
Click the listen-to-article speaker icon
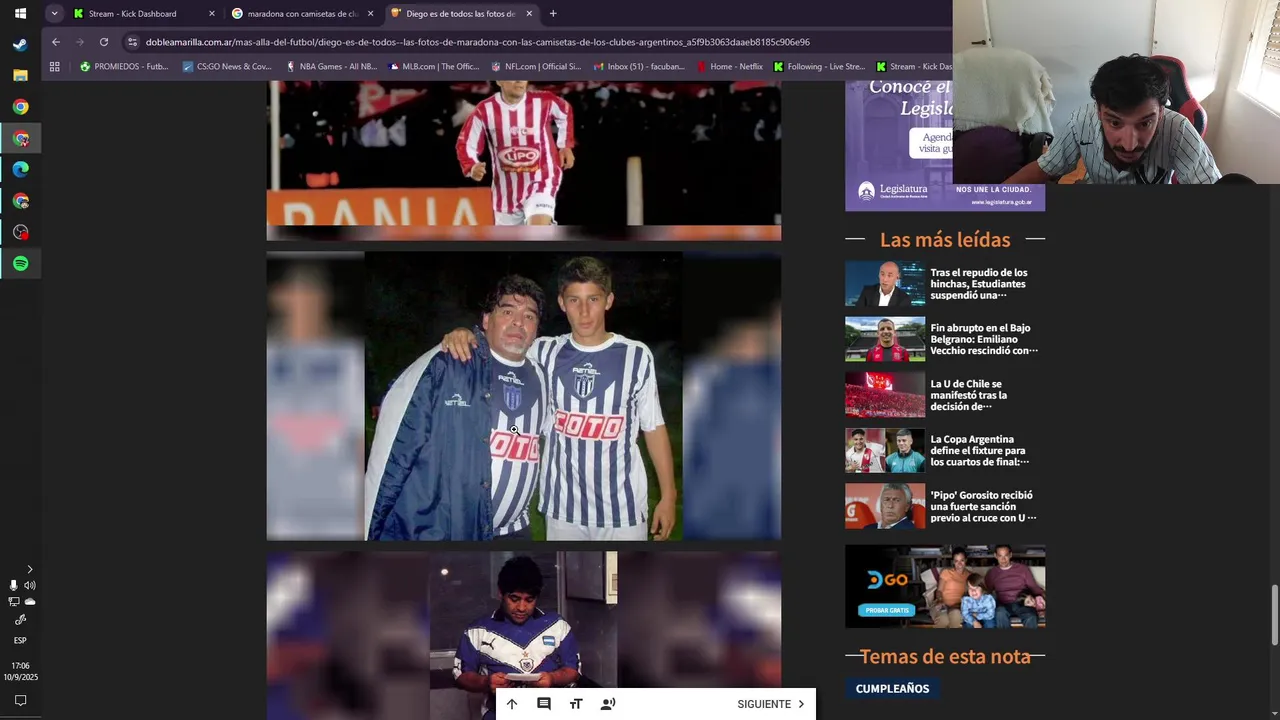pyautogui.click(x=608, y=704)
